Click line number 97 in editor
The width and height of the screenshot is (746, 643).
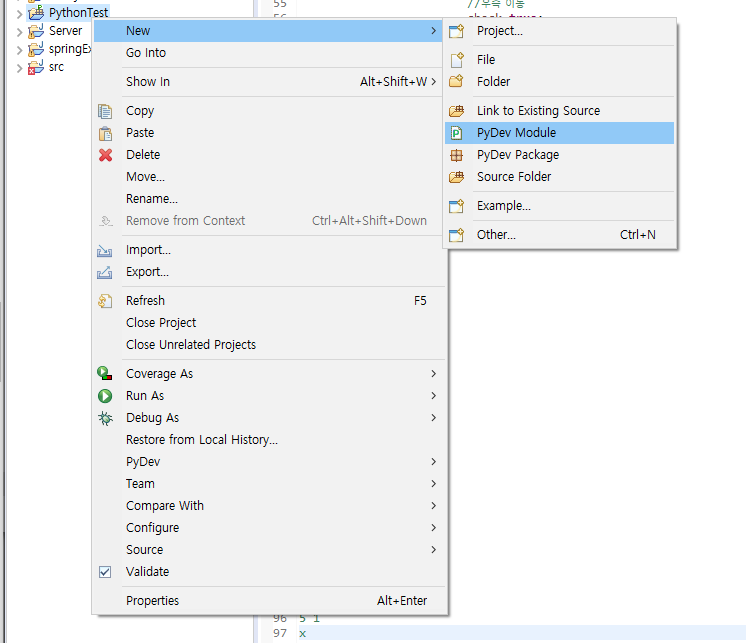[x=280, y=633]
